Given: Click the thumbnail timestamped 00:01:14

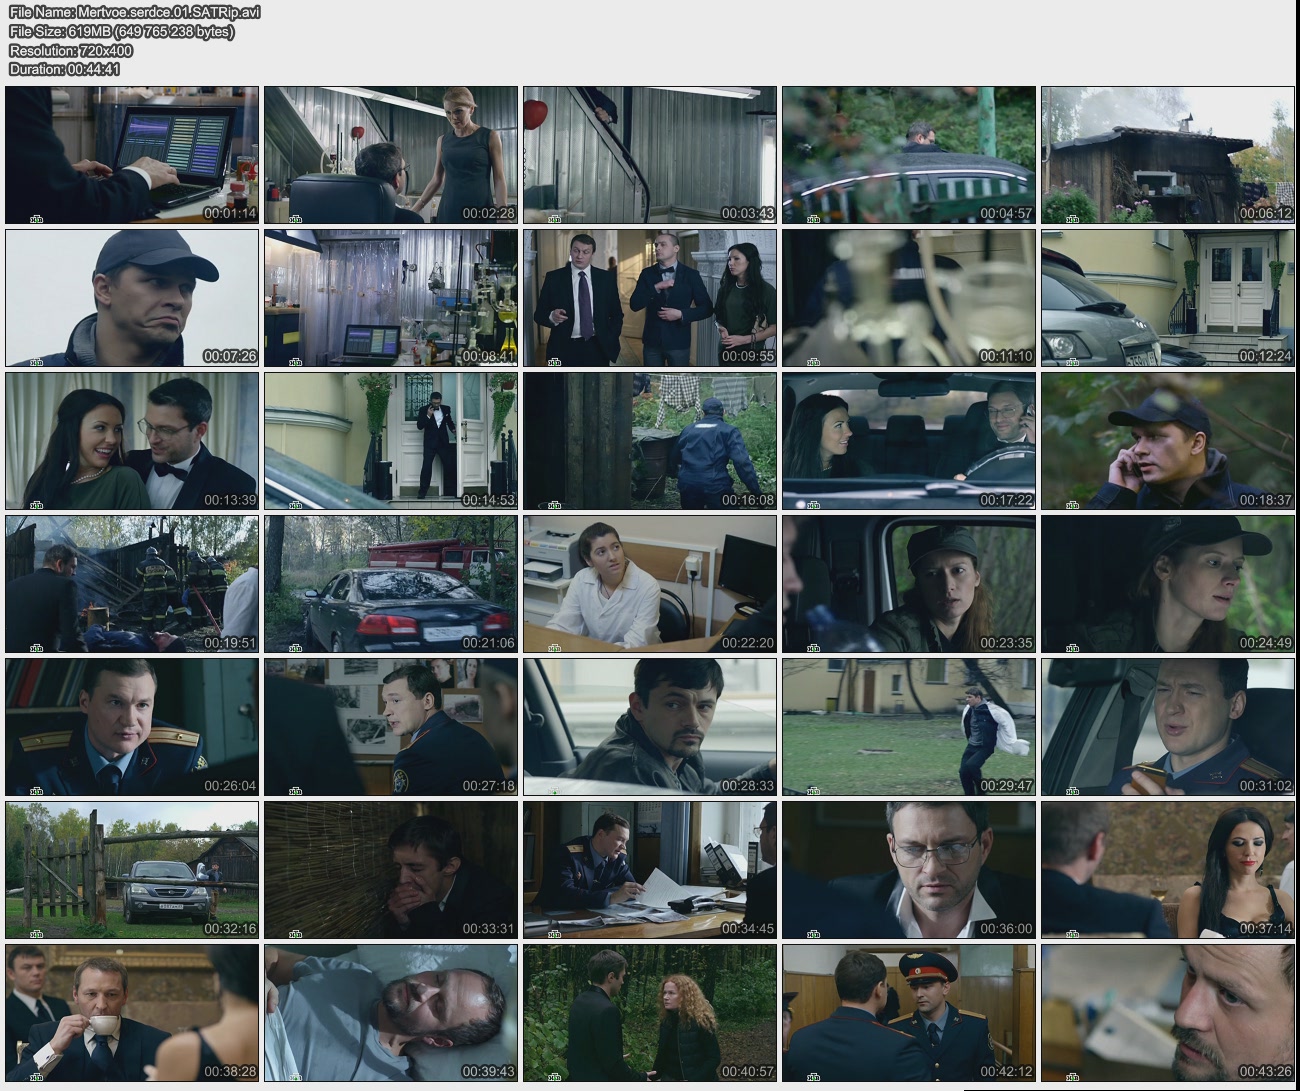Looking at the screenshot, I should click(x=132, y=155).
